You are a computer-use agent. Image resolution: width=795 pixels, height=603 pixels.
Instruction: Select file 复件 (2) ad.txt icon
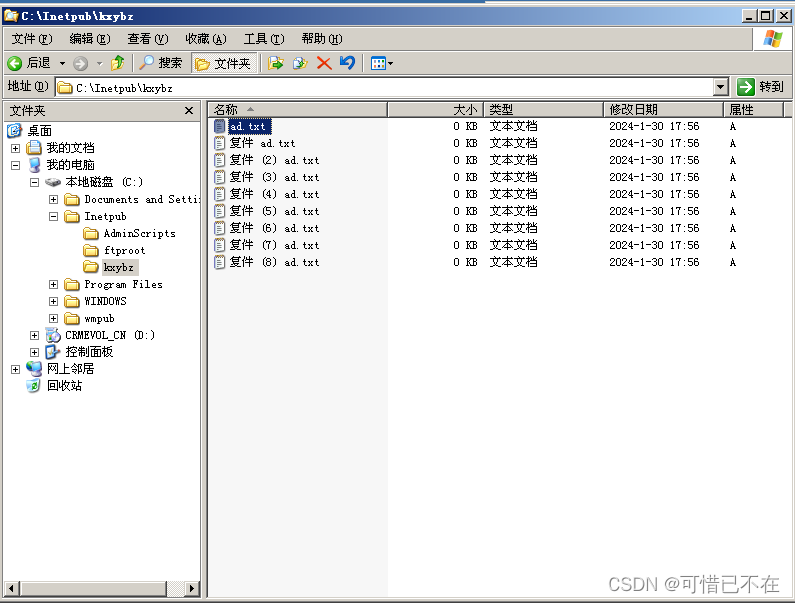click(220, 160)
